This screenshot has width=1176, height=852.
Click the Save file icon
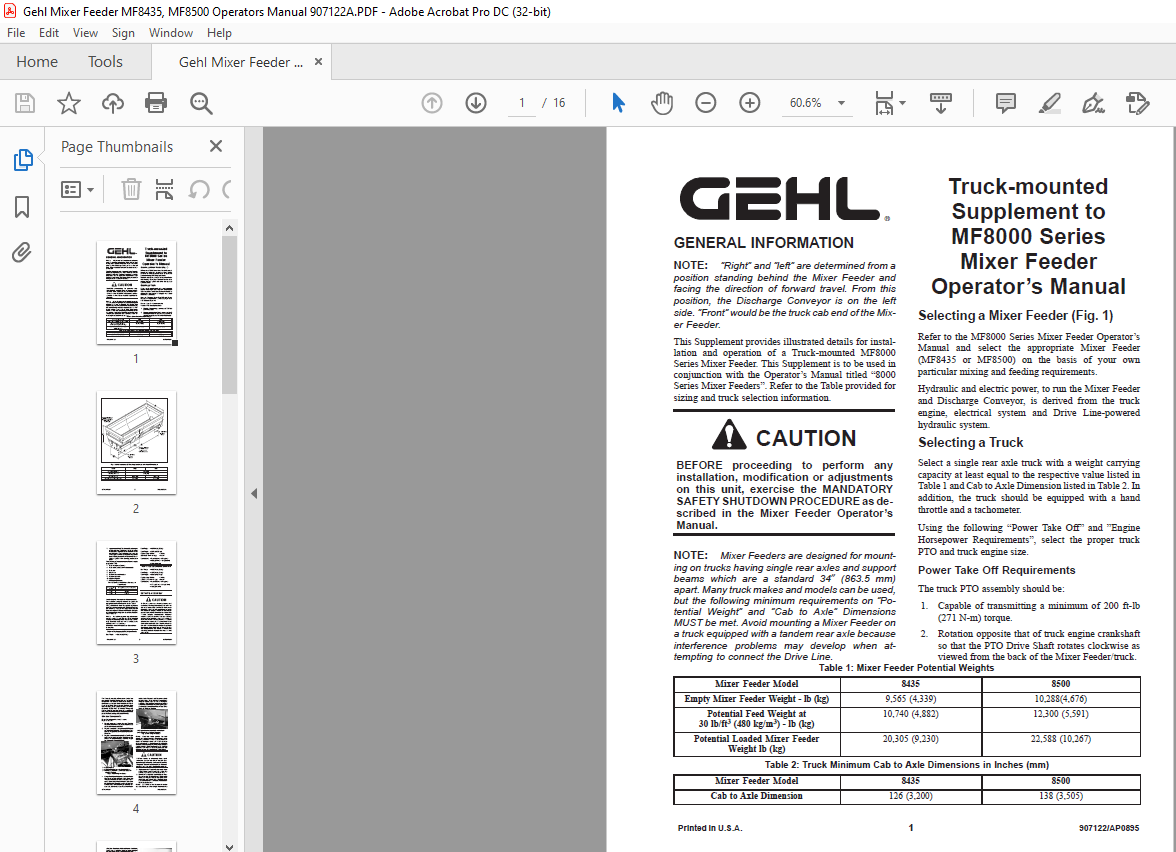pyautogui.click(x=25, y=103)
